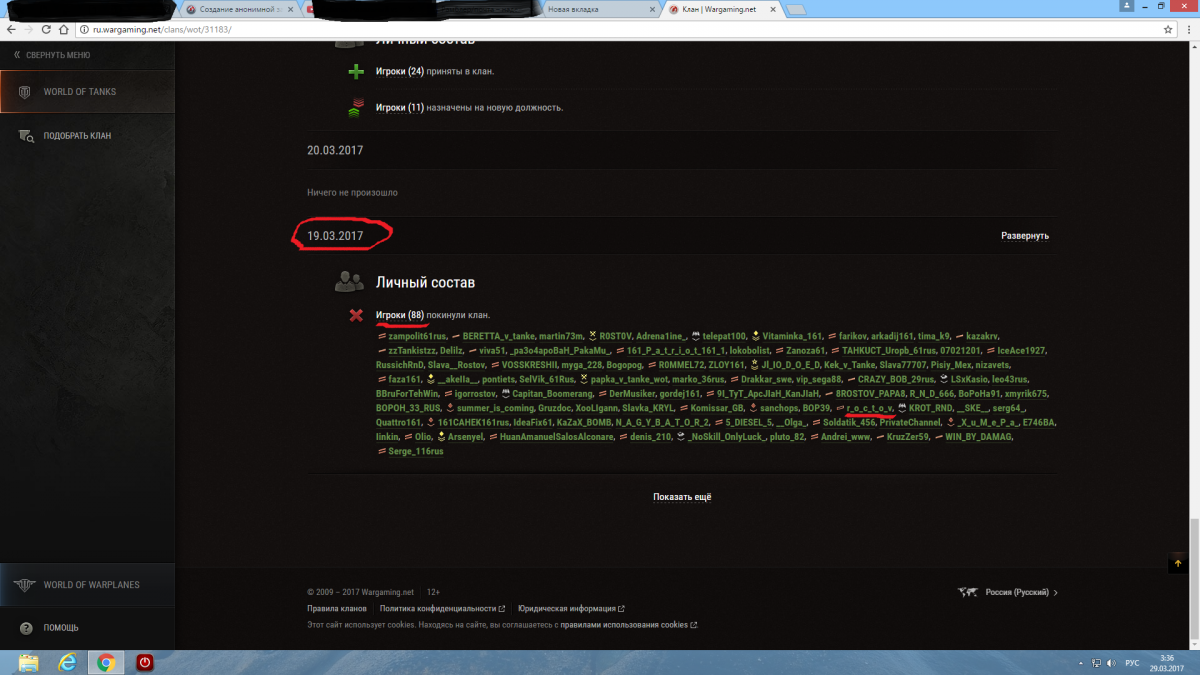Screen dimensions: 1200x675
Task: Open the Помощь menu item
Action: point(87,628)
